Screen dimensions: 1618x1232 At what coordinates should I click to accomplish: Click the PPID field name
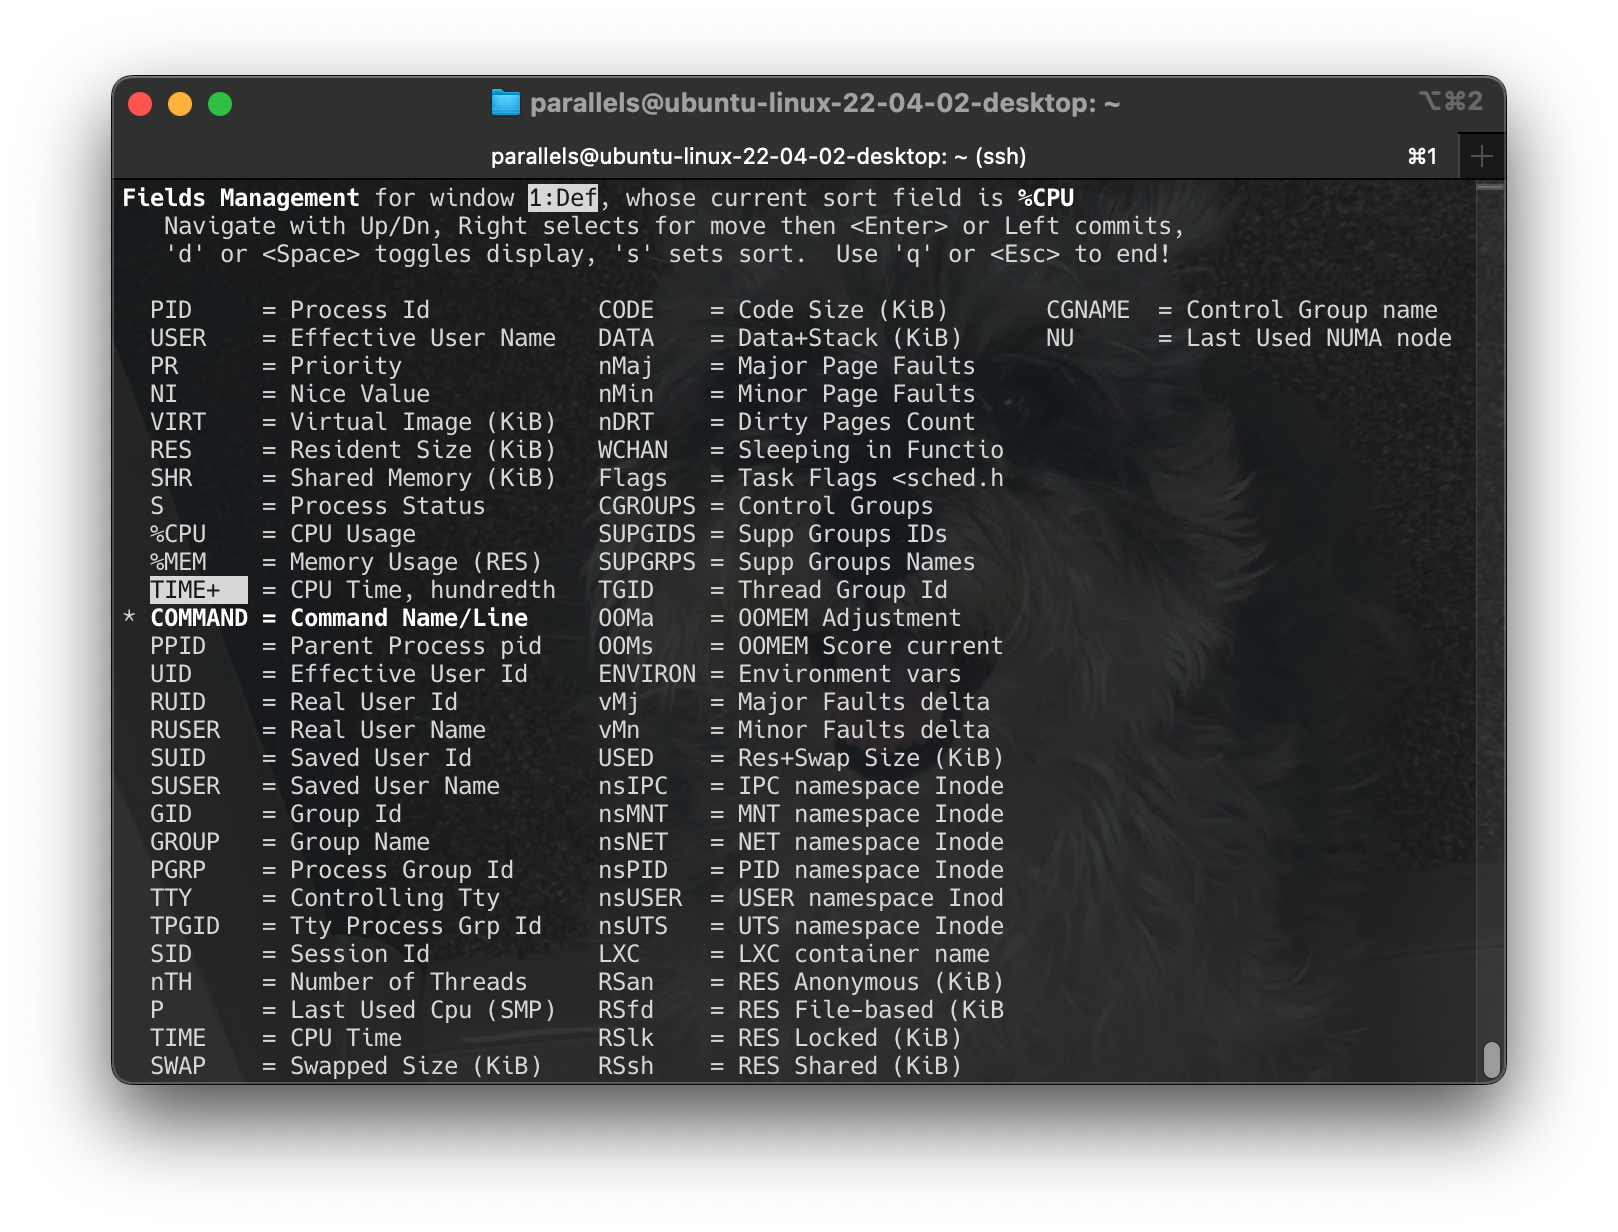click(x=178, y=646)
